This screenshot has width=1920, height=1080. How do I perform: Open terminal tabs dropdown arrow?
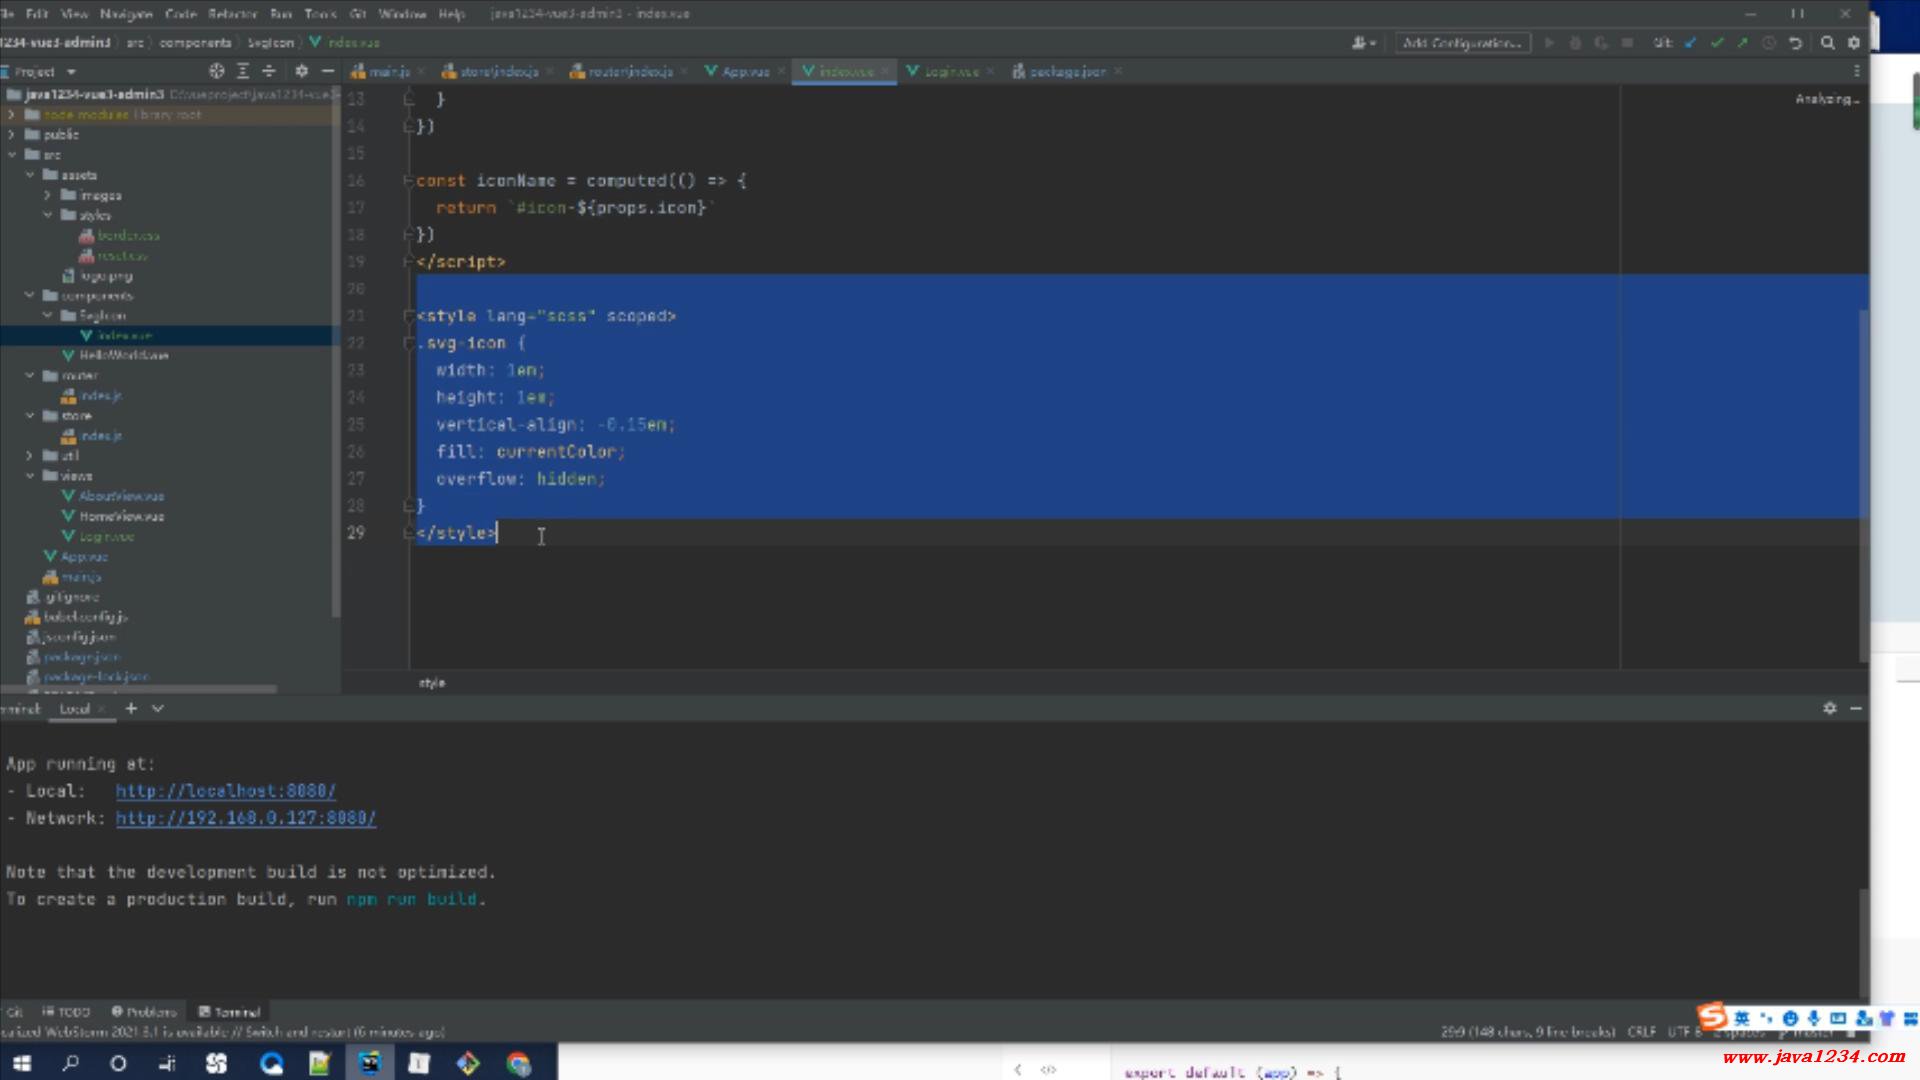(x=157, y=708)
